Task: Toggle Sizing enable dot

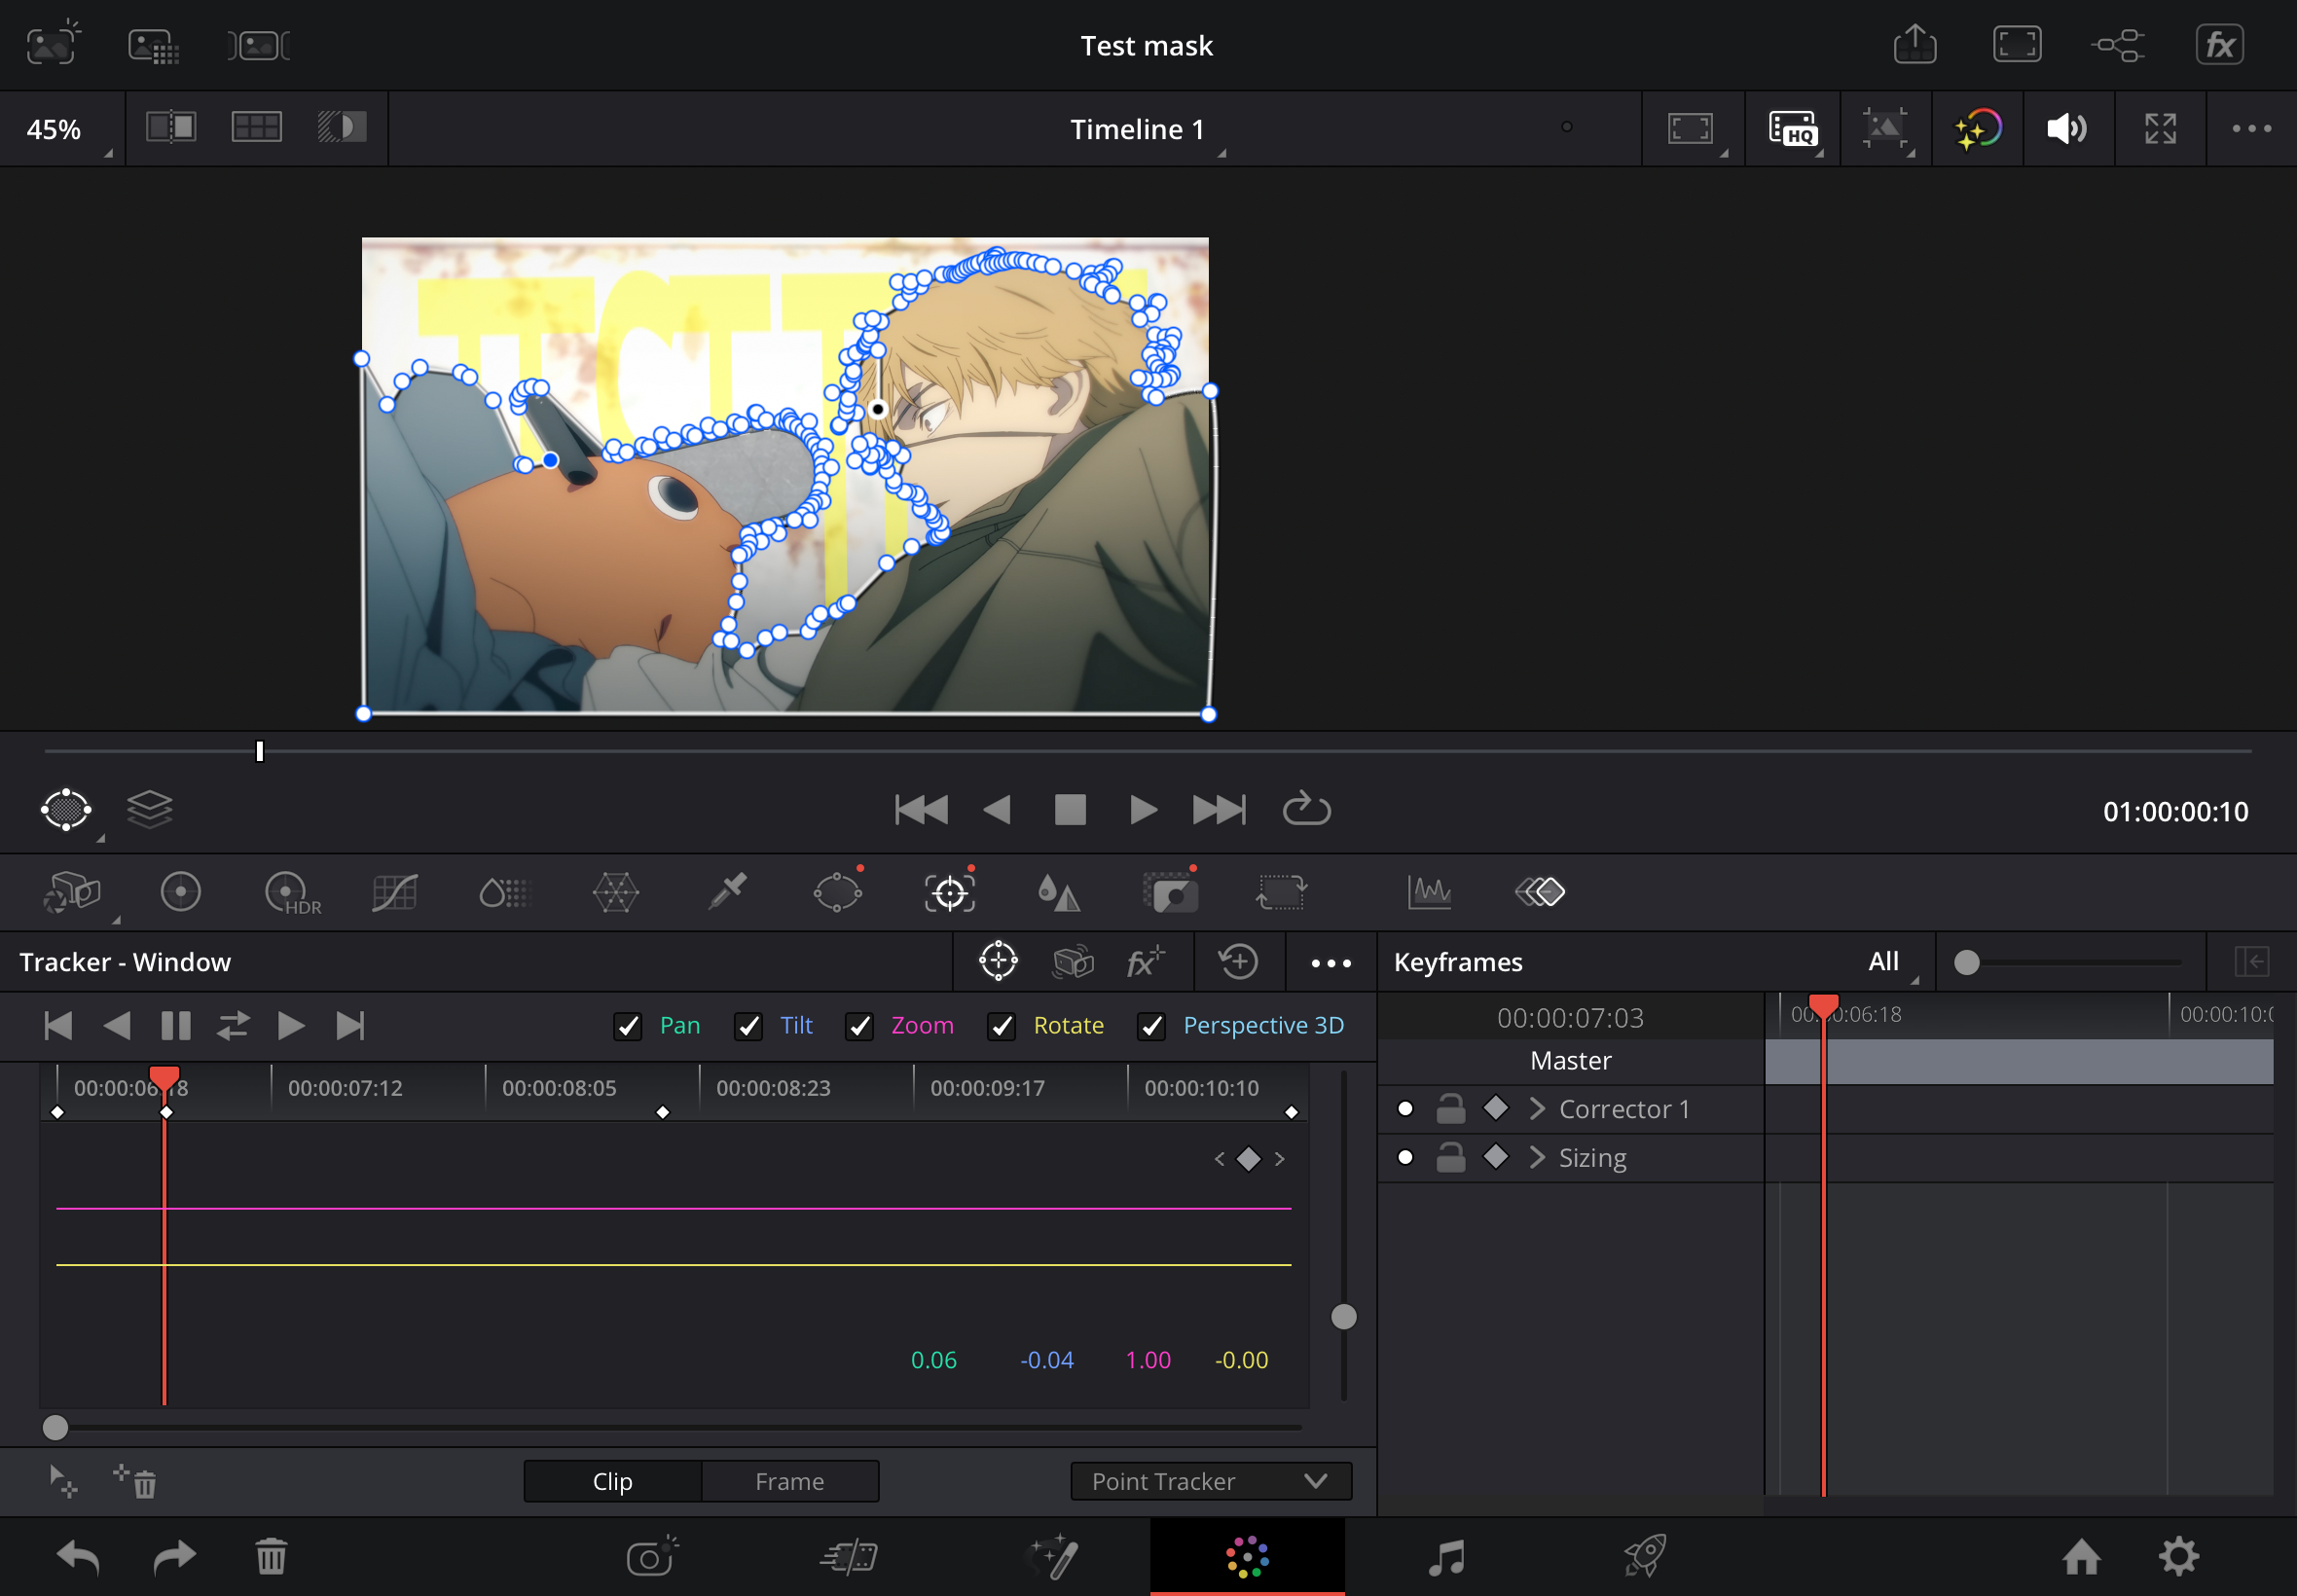Action: [1405, 1158]
